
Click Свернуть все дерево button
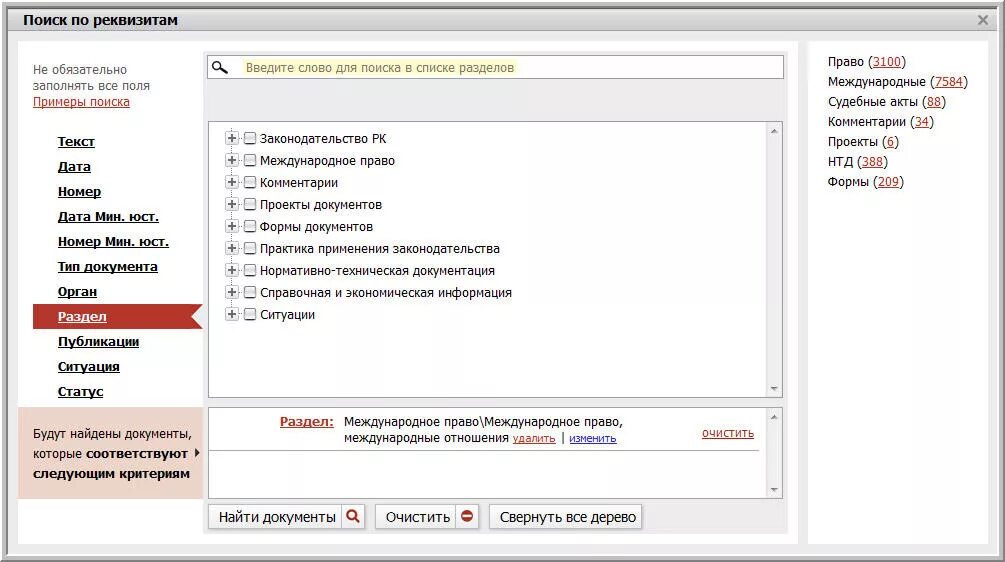[567, 517]
